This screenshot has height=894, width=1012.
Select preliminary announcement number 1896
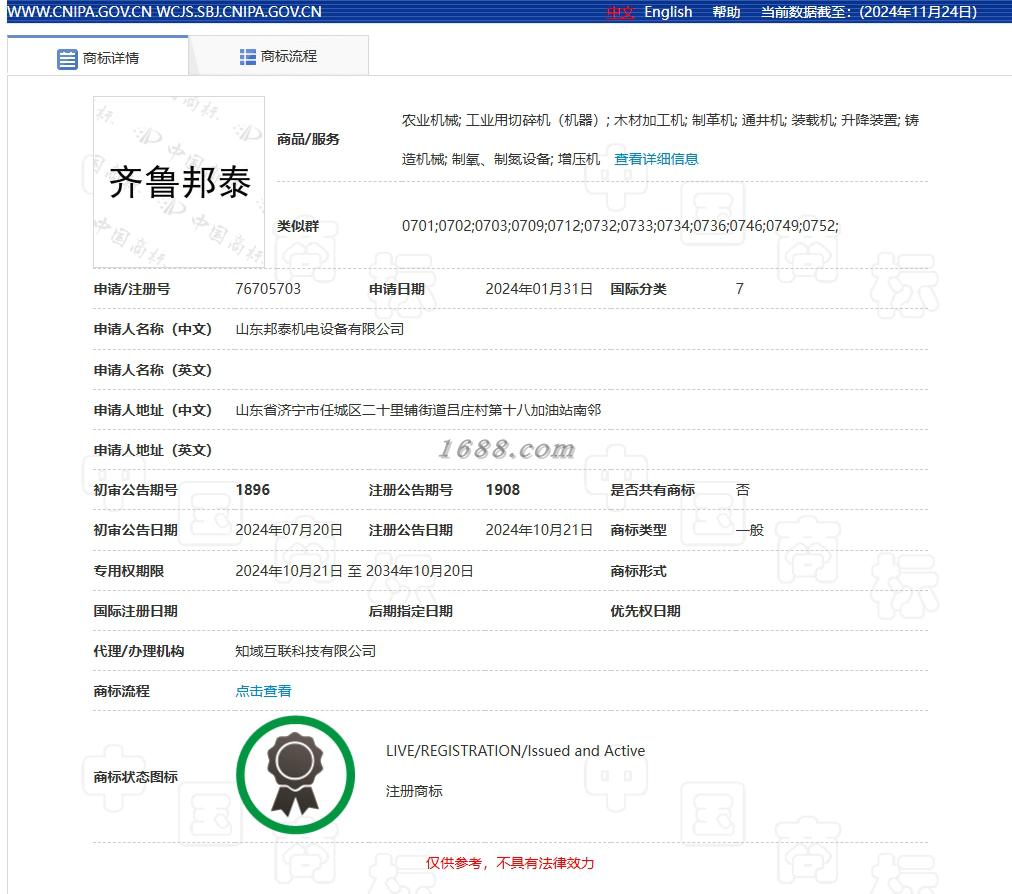pyautogui.click(x=252, y=490)
